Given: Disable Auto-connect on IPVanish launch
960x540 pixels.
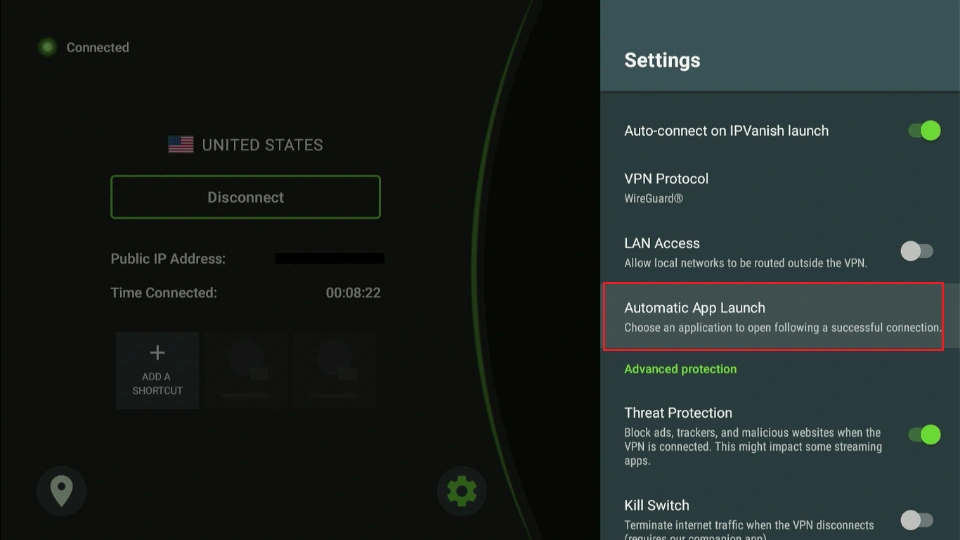Looking at the screenshot, I should (x=923, y=131).
